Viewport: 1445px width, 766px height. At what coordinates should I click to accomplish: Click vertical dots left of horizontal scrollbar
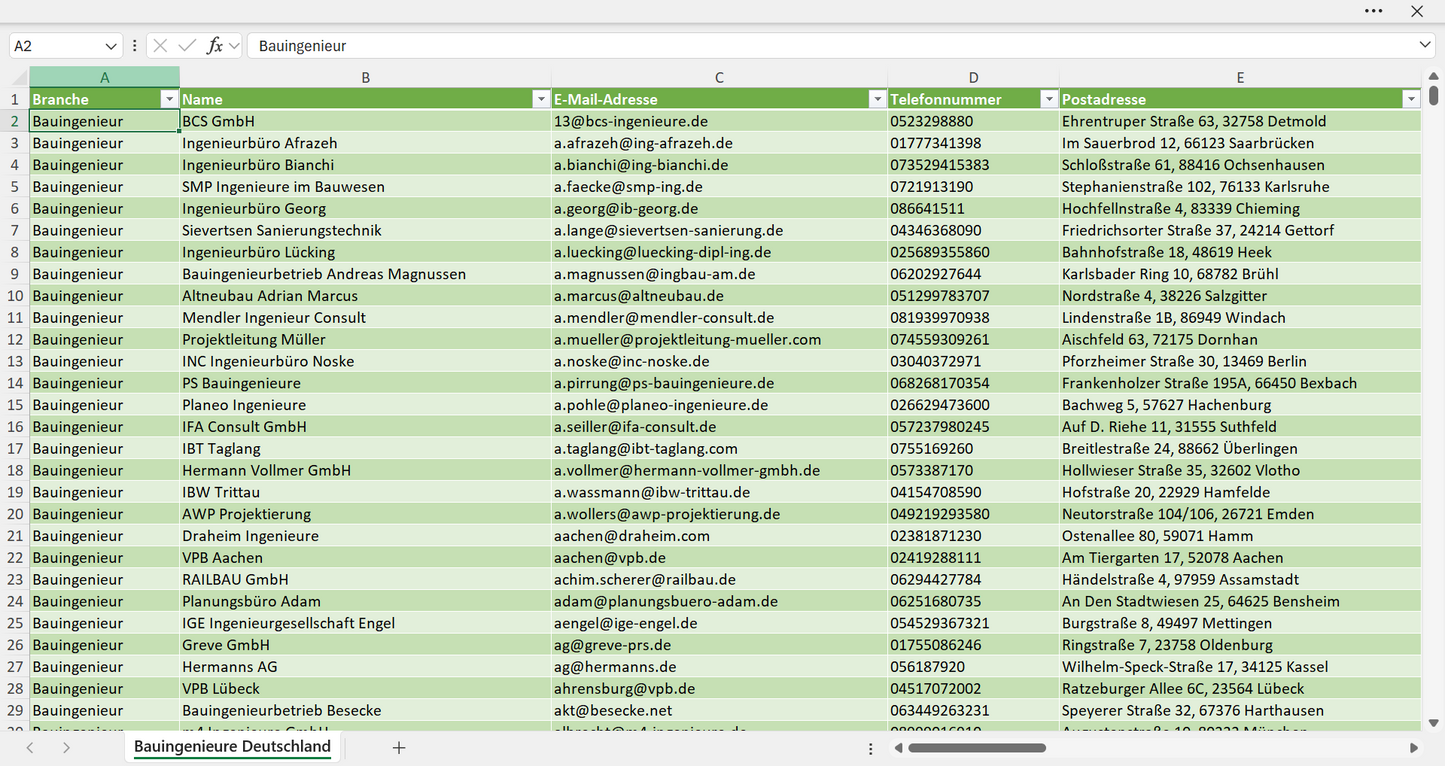[871, 748]
